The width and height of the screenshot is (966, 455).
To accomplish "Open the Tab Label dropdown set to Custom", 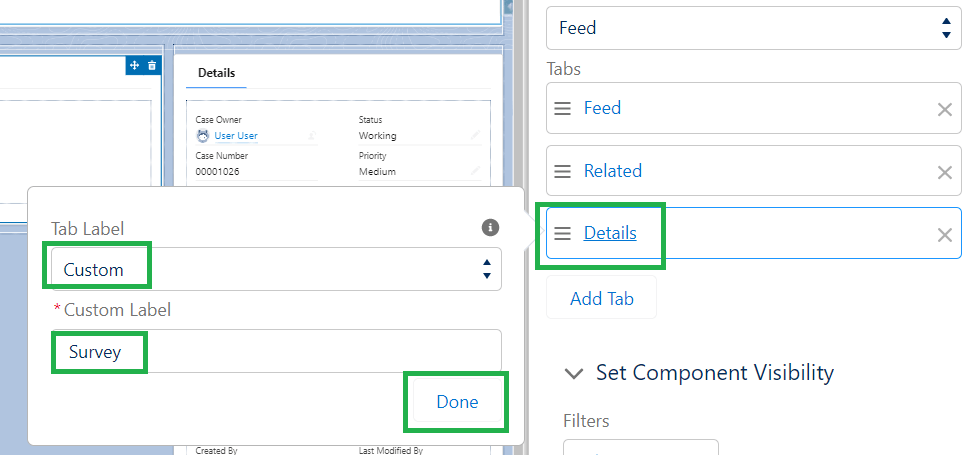I will pos(276,269).
